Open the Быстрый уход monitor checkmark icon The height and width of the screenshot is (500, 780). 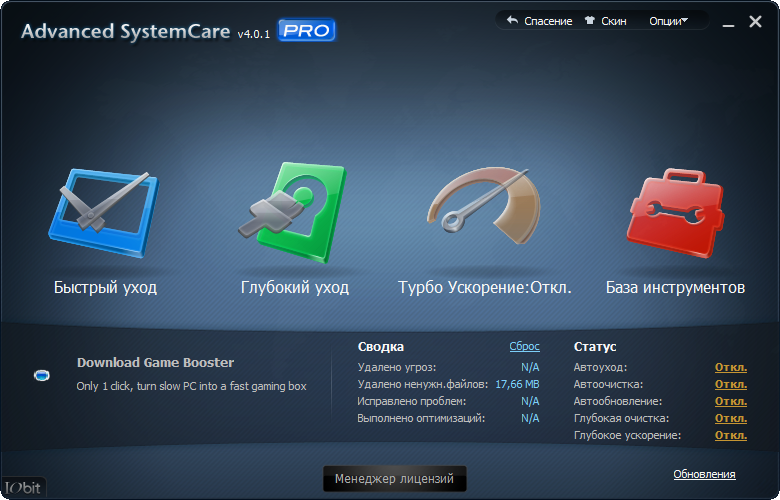pyautogui.click(x=103, y=213)
